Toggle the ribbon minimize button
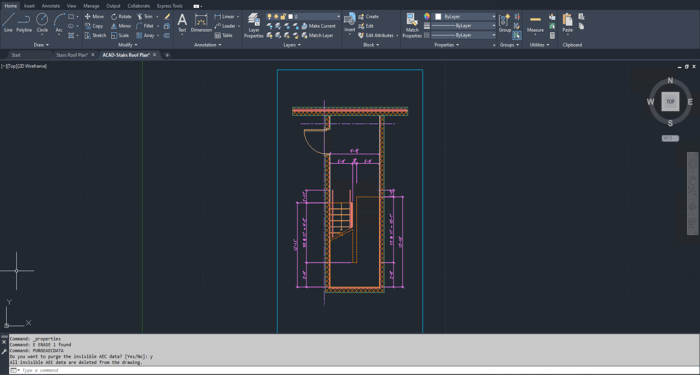This screenshot has height=375, width=700. point(196,6)
